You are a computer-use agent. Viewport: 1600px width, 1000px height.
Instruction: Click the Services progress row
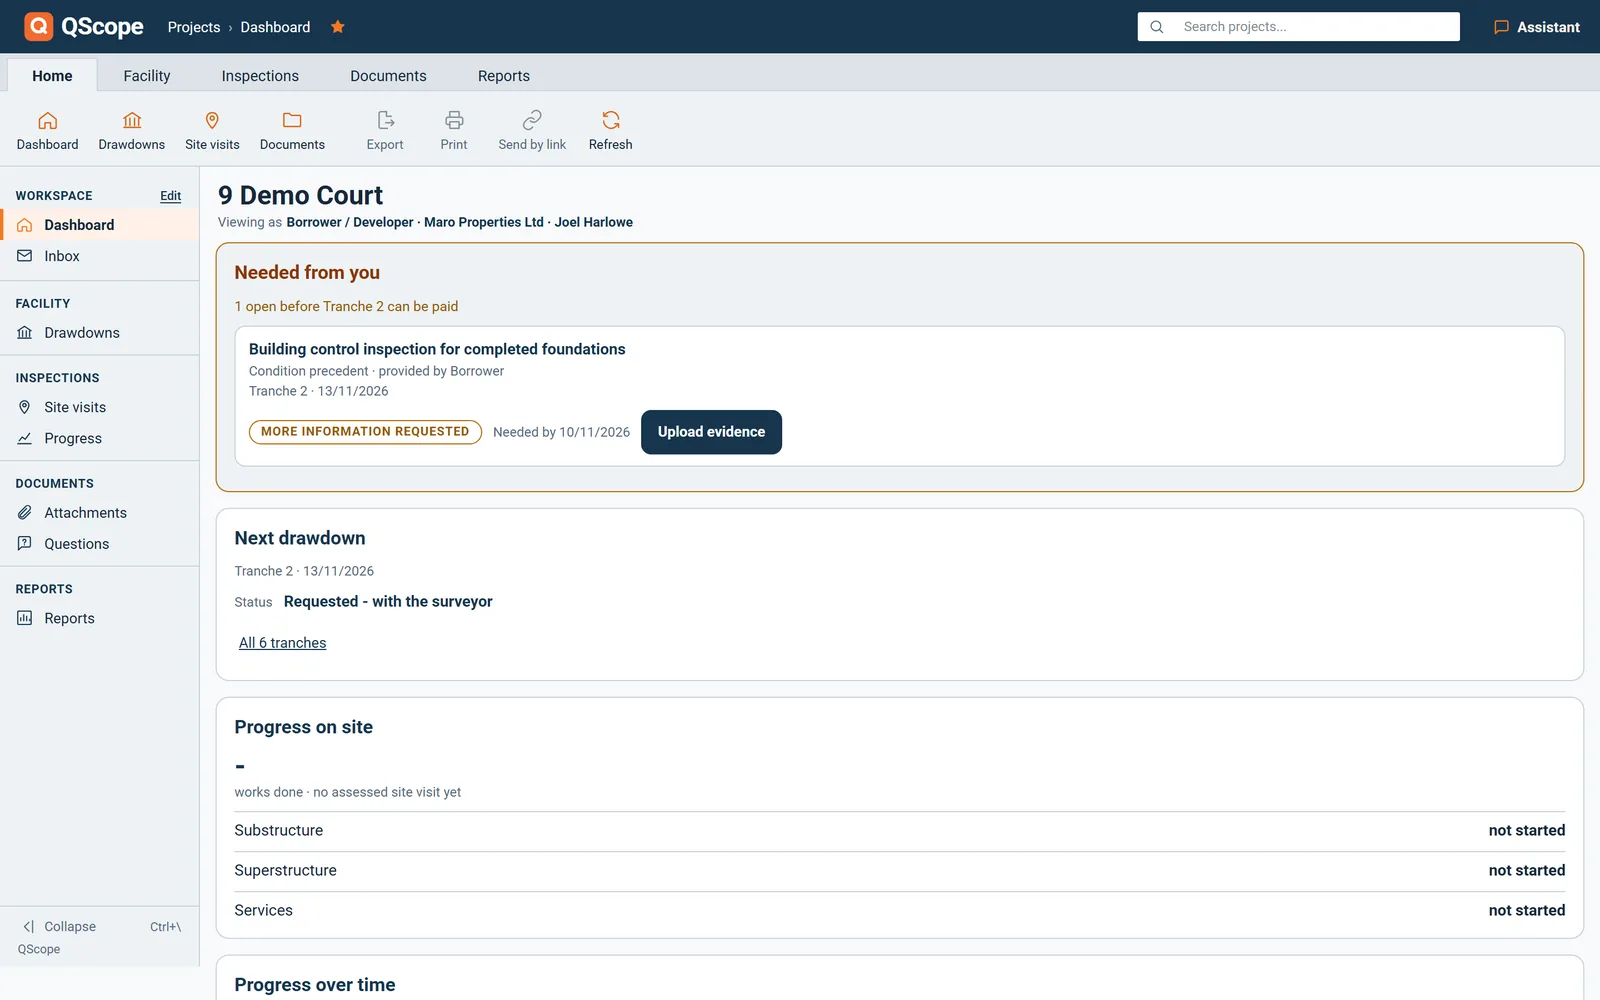click(x=900, y=911)
